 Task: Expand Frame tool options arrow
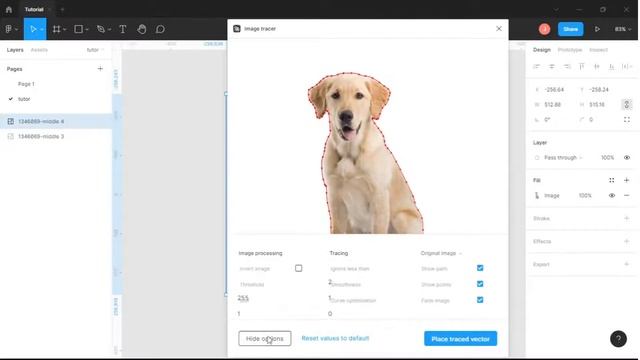(64, 29)
